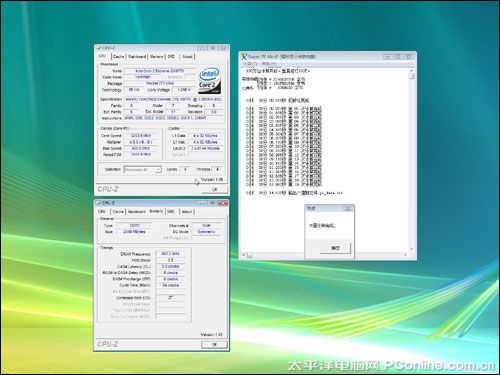This screenshot has height=375, width=500.
Task: Select SPD tab in lower CPU-Z window
Action: pyautogui.click(x=171, y=212)
